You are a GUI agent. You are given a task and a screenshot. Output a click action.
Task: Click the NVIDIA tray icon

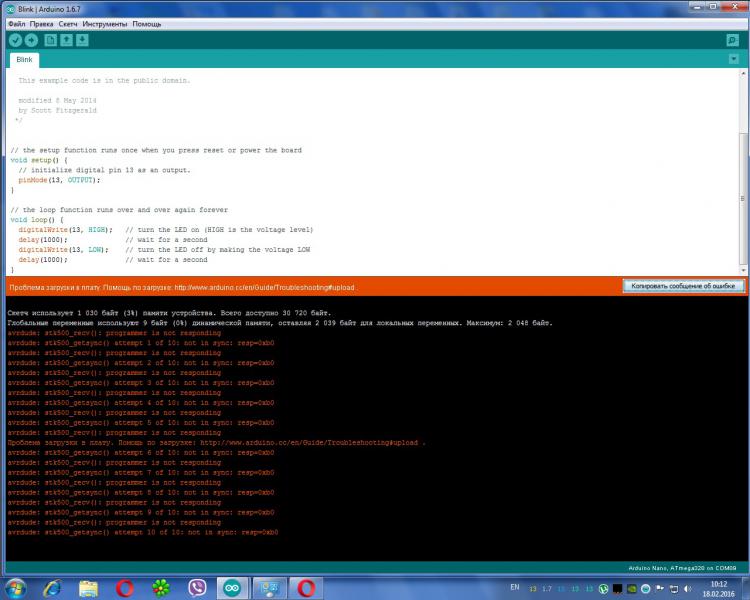tap(631, 589)
